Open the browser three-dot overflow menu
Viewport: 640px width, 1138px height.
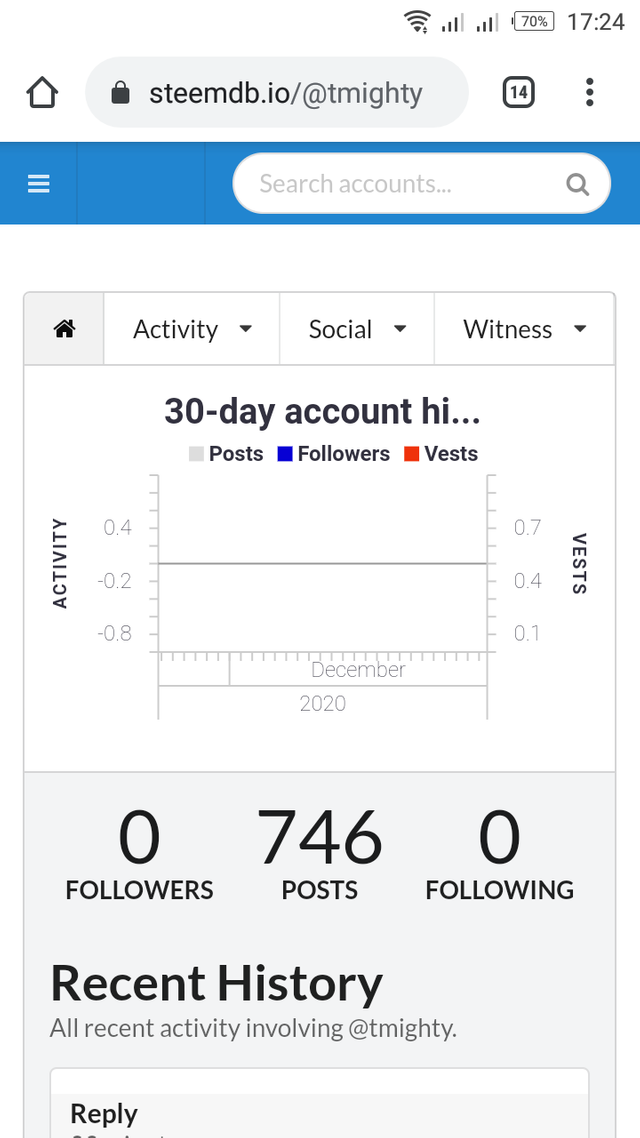(590, 94)
